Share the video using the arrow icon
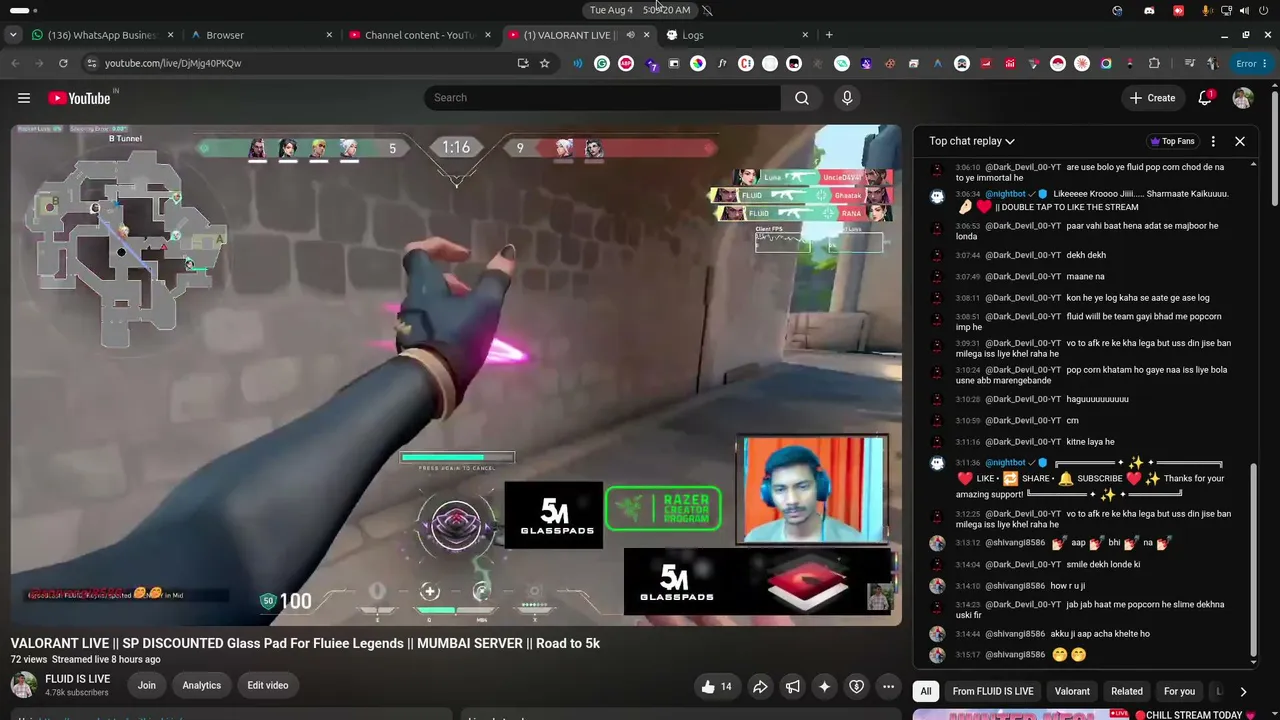This screenshot has height=720, width=1280. [x=760, y=686]
